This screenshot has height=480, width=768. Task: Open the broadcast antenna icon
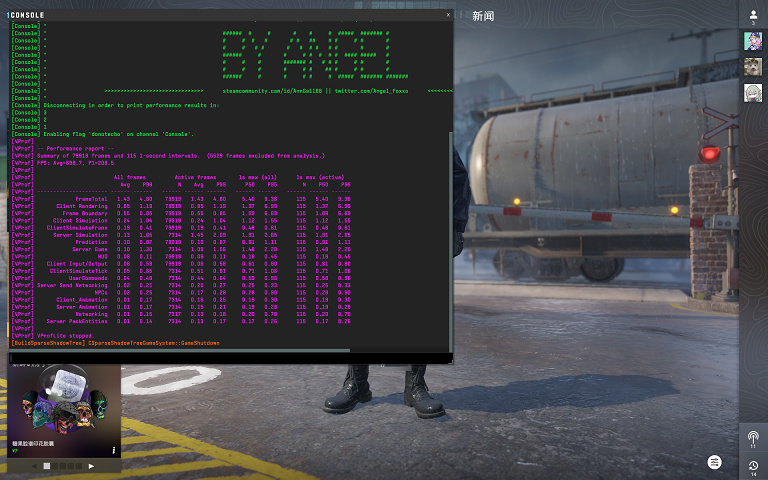[753, 438]
